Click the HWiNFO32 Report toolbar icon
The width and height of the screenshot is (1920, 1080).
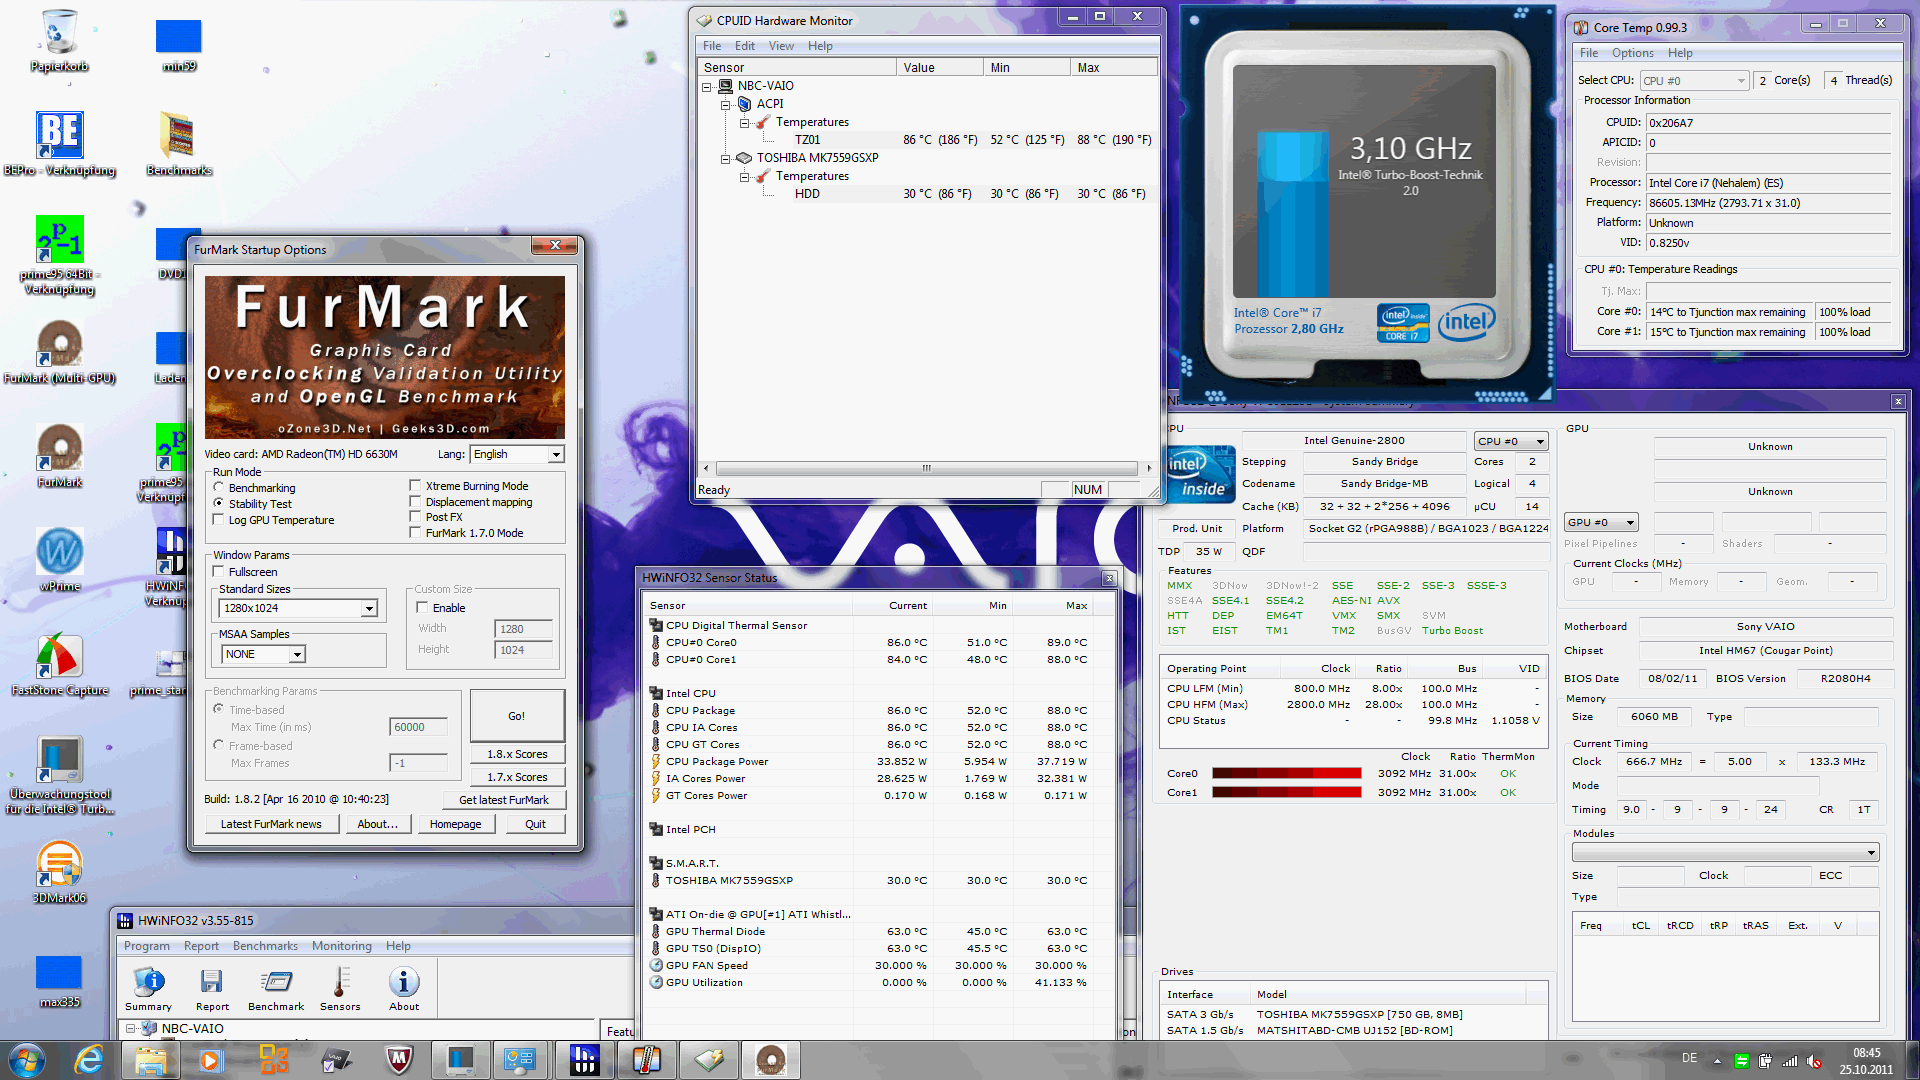click(x=212, y=984)
